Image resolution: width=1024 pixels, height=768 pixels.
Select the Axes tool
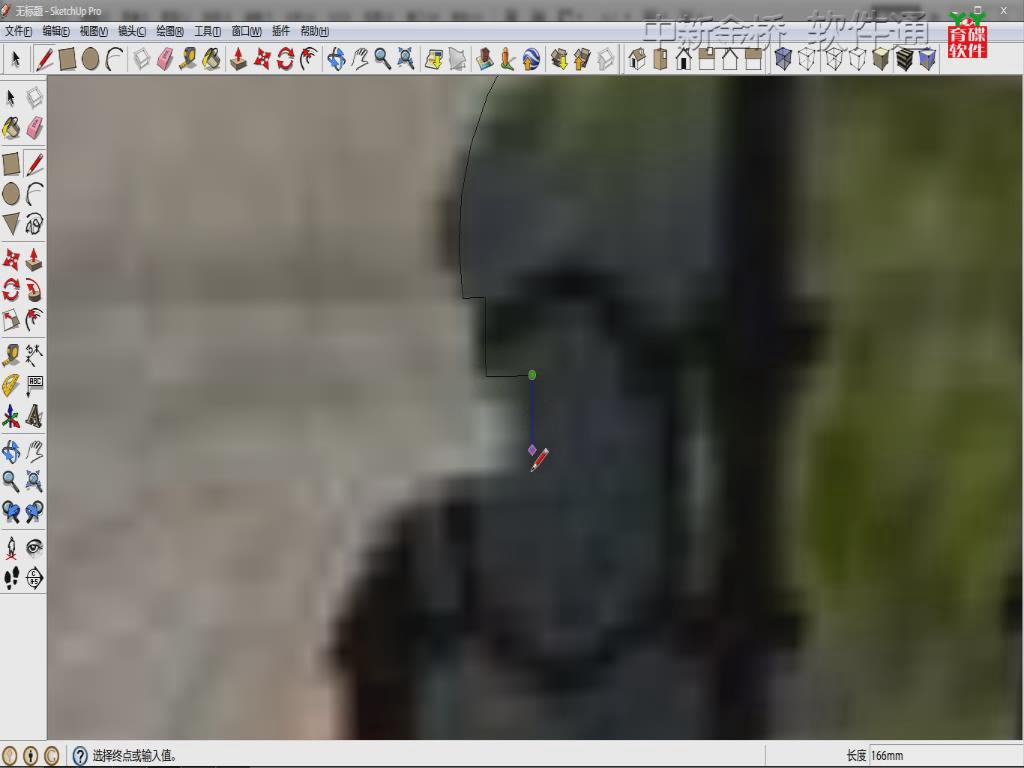11,416
